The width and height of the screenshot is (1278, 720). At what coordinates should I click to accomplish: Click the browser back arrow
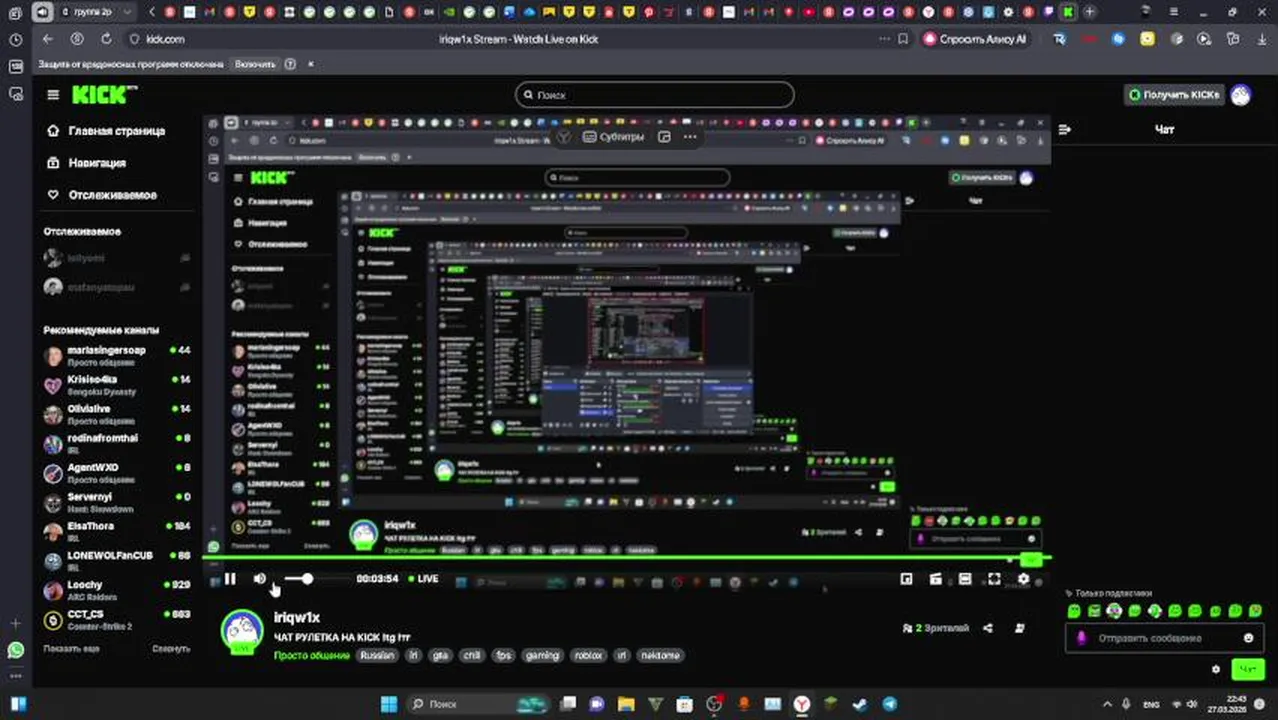tap(47, 39)
